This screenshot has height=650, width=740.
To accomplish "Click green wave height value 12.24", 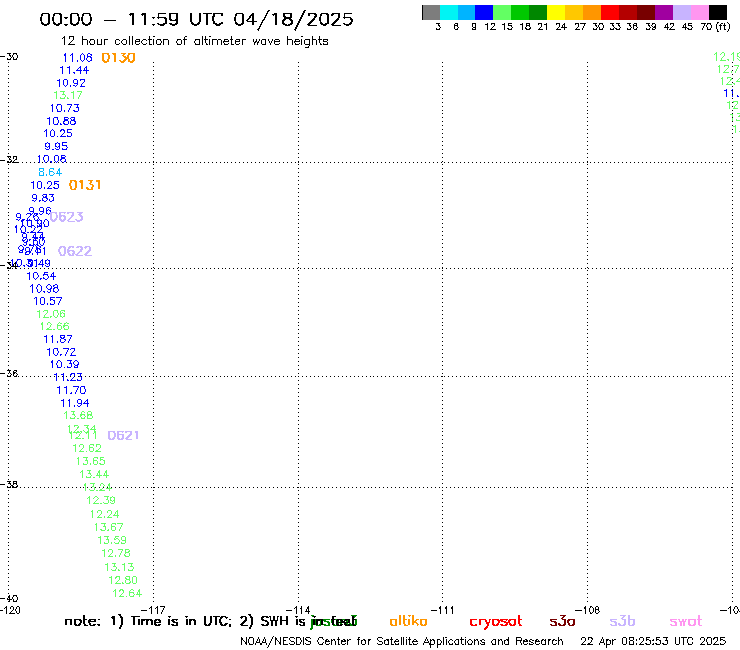I will [105, 515].
